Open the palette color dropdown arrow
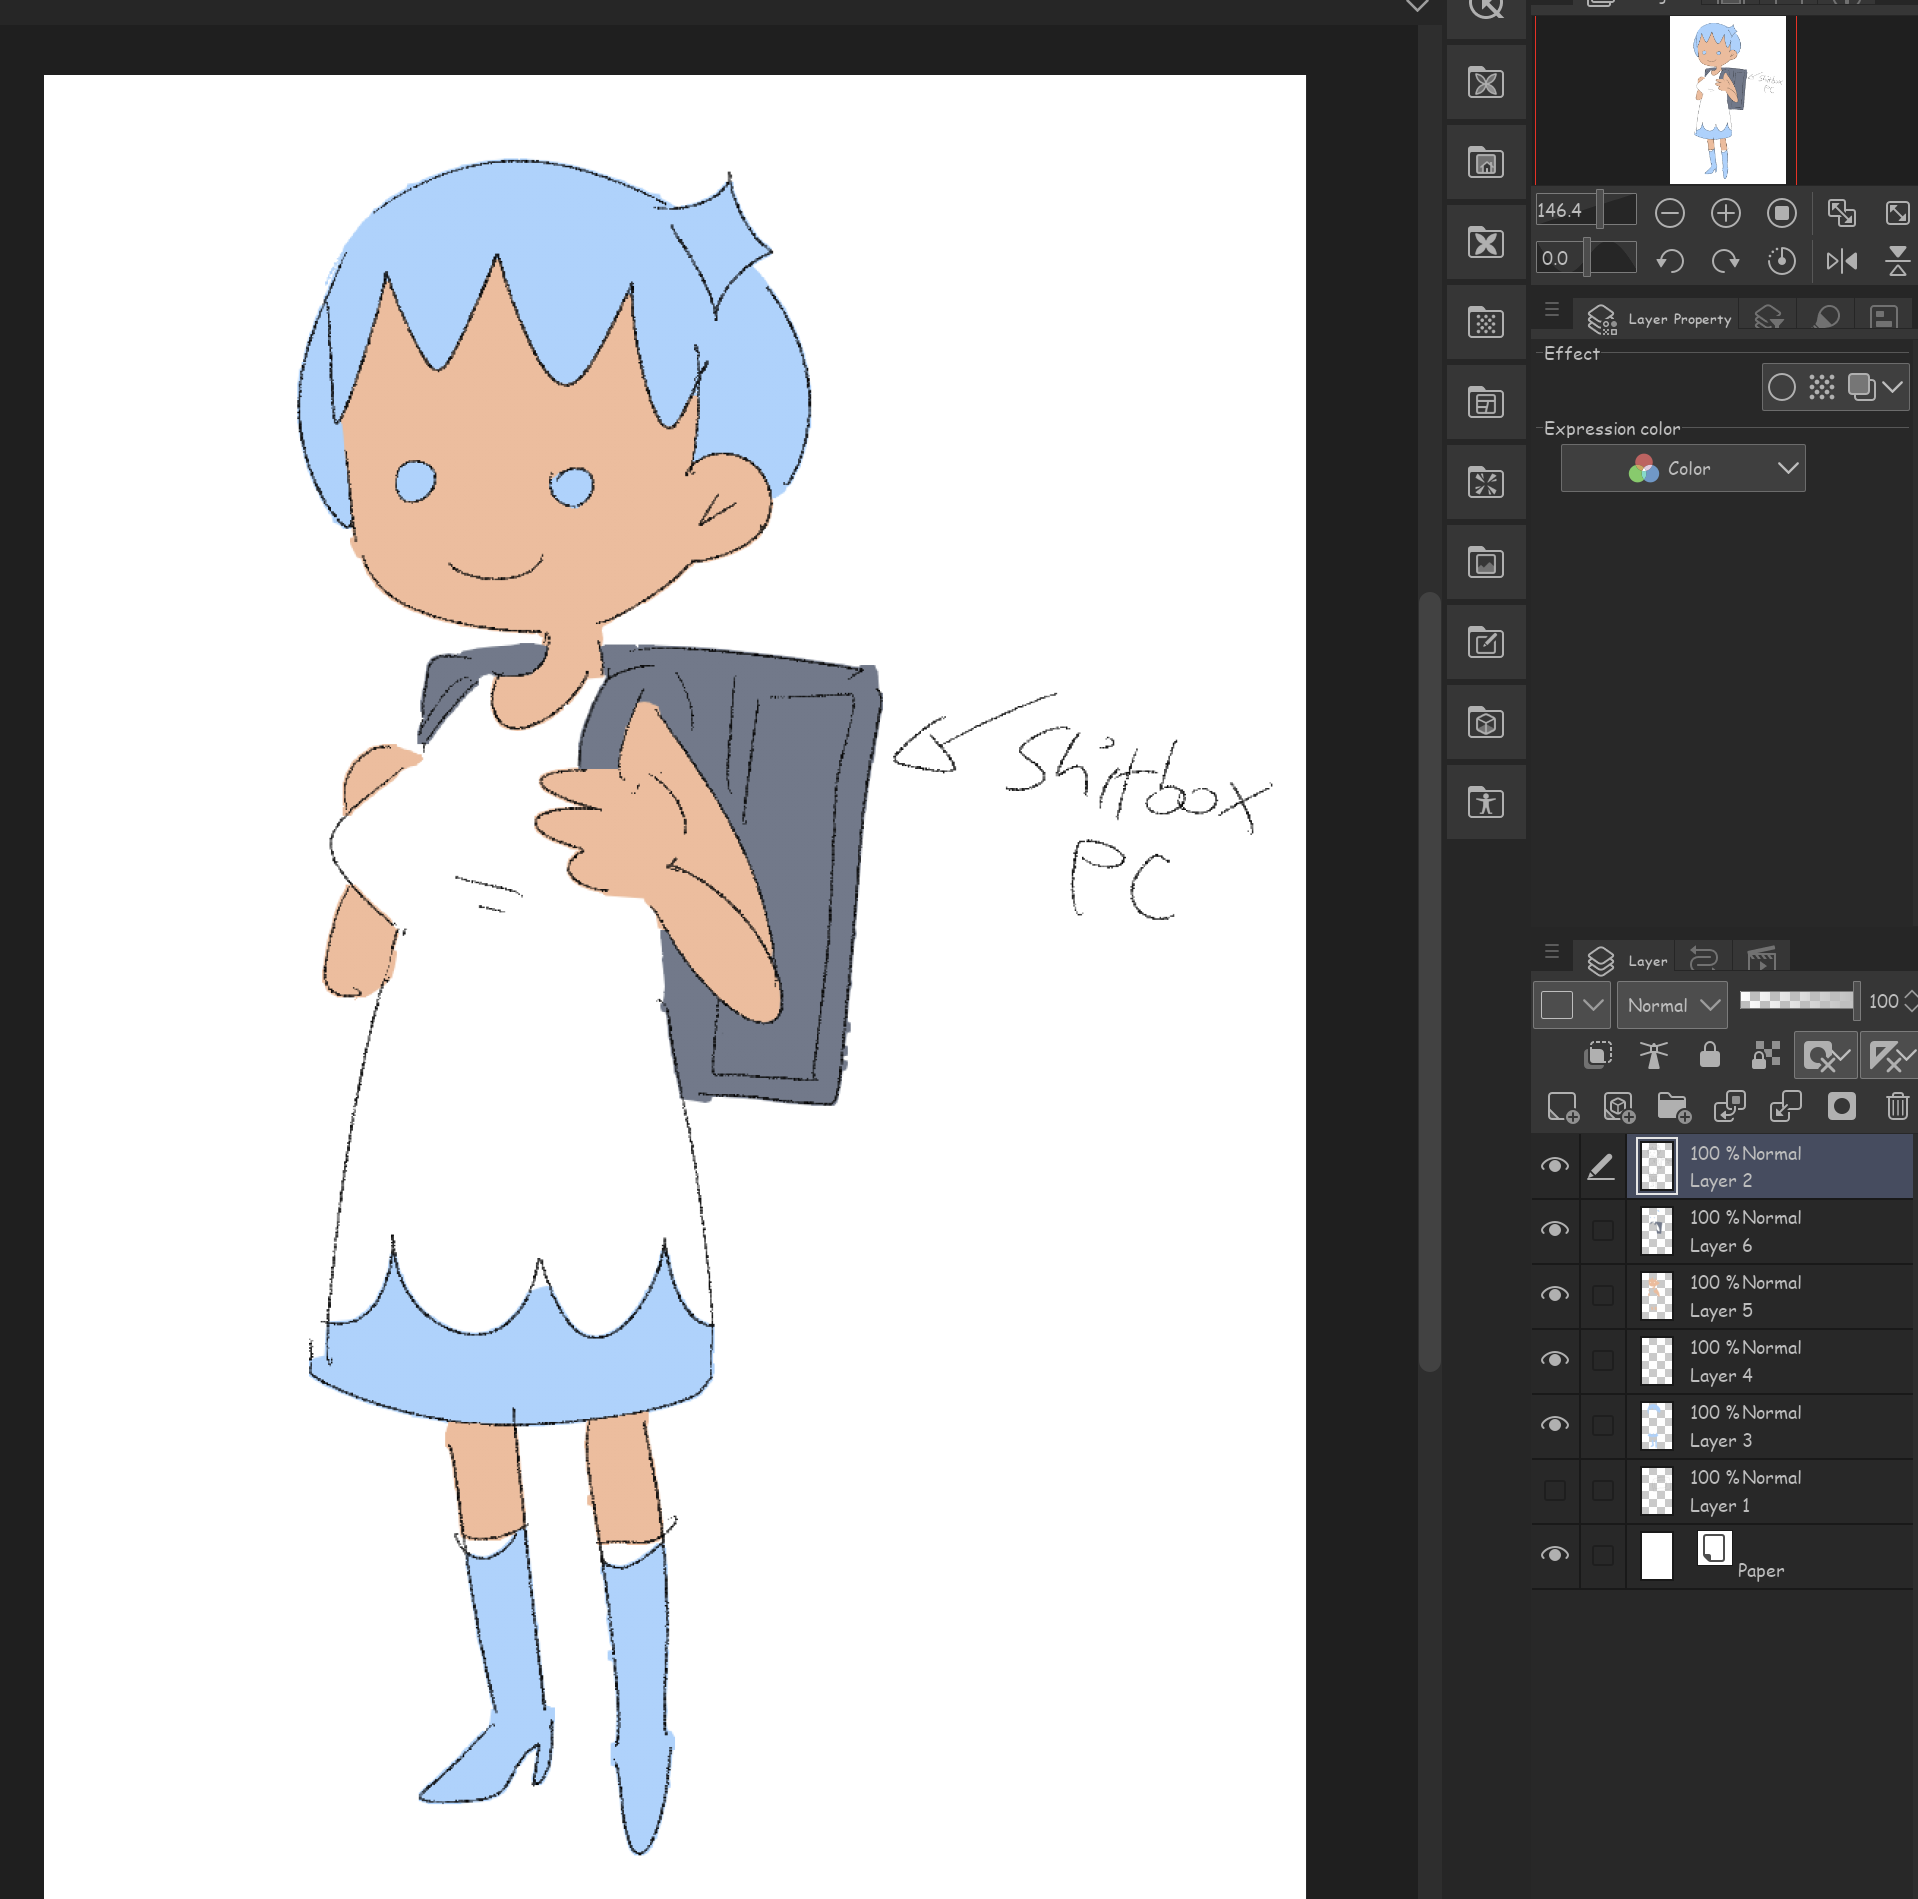Screen dimensions: 1918x1899 coord(1594,1005)
